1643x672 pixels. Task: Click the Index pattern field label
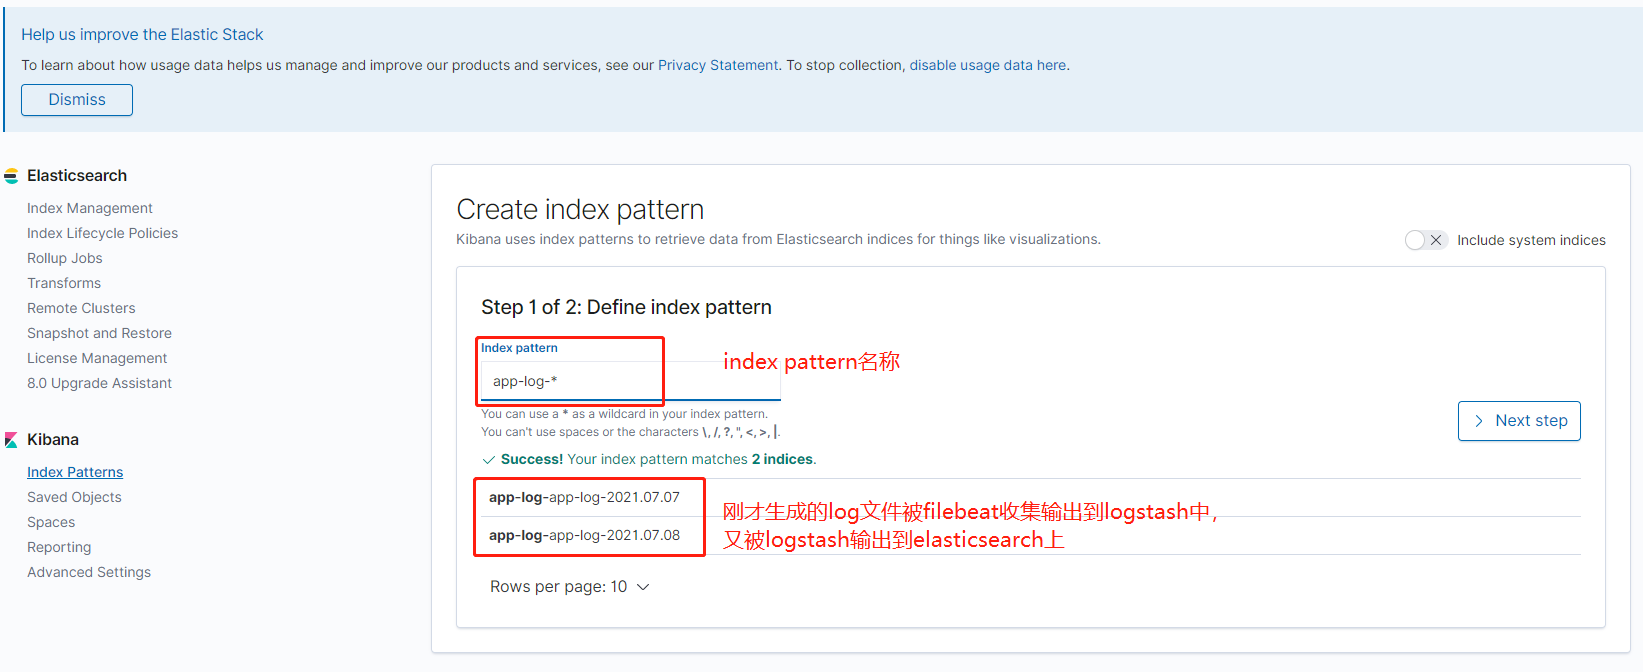pos(519,348)
